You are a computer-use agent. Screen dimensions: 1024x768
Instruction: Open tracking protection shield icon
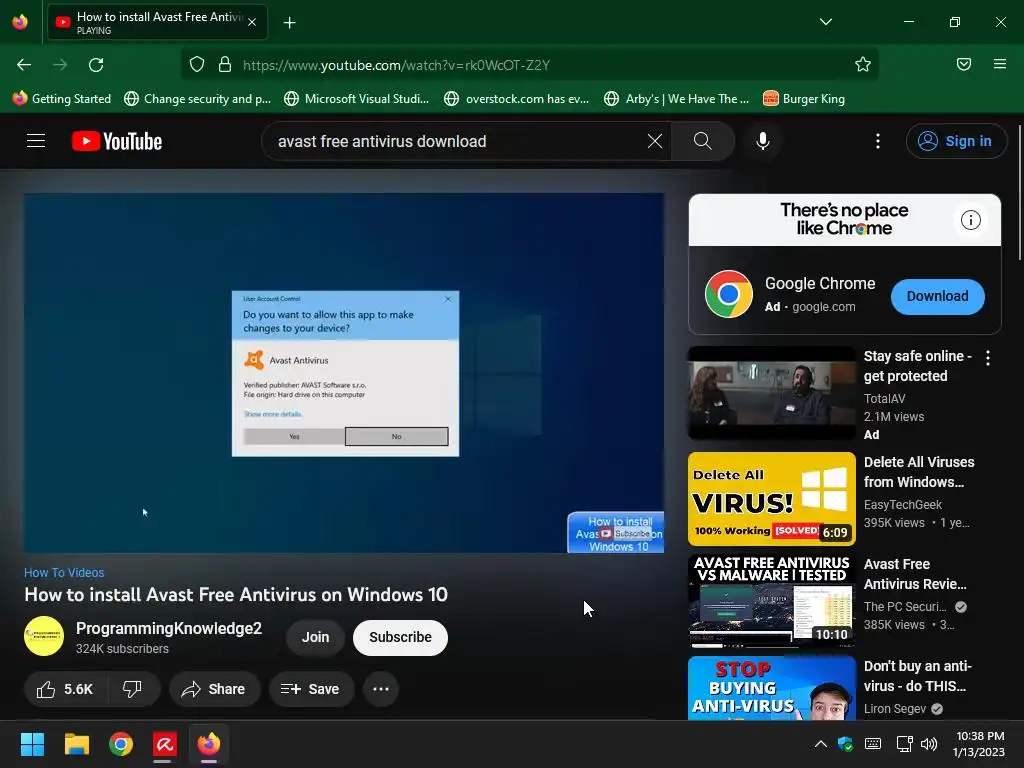click(x=197, y=65)
